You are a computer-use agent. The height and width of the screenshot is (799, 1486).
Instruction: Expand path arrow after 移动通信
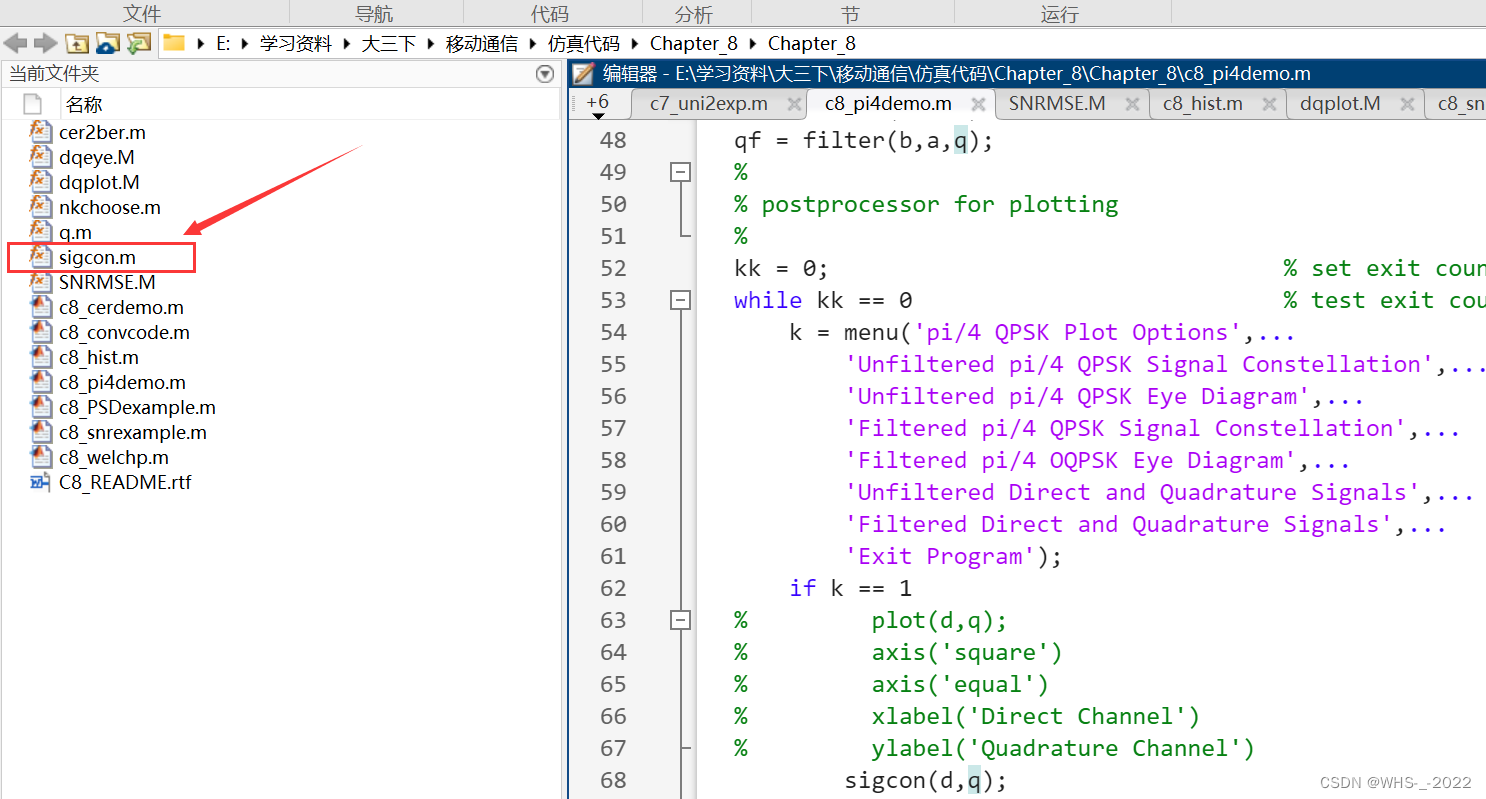534,44
